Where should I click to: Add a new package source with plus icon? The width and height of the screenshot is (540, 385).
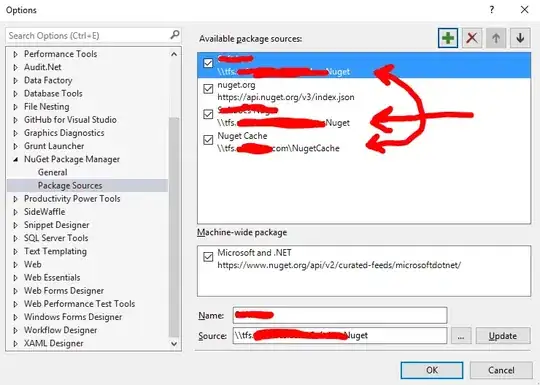pyautogui.click(x=448, y=38)
